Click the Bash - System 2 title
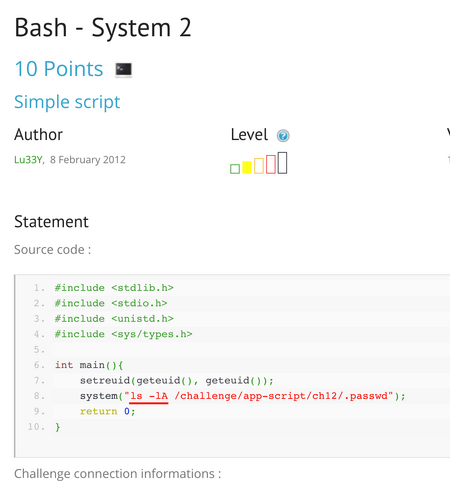450x493 pixels. (103, 28)
